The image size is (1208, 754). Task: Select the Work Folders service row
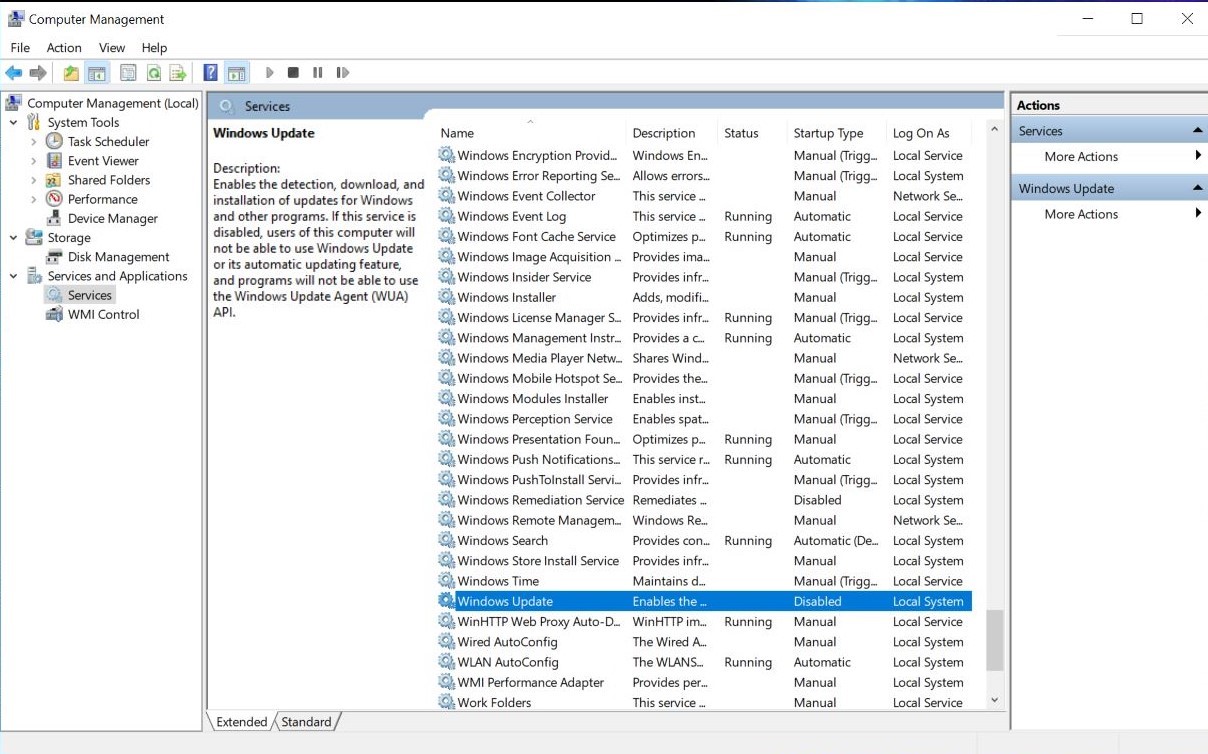click(x=705, y=703)
